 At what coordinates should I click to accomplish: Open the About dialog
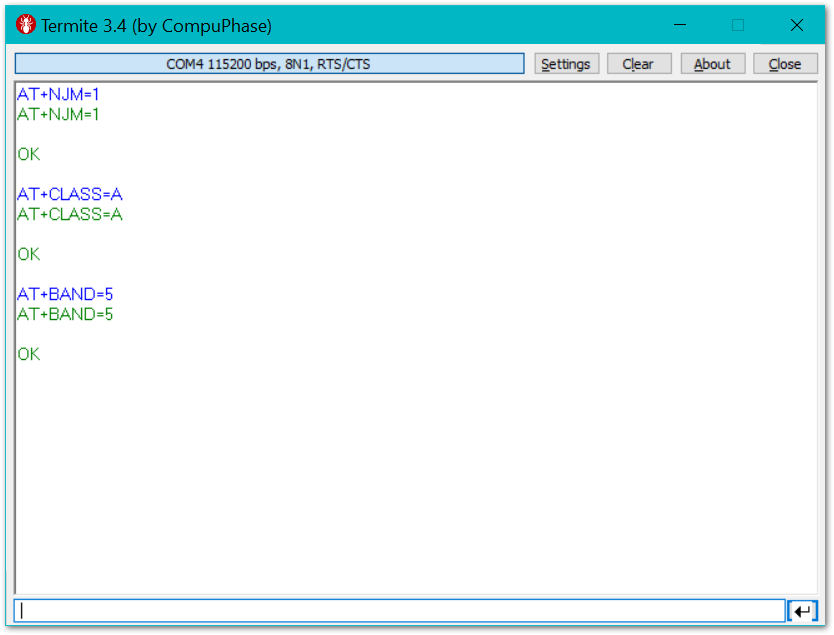coord(712,64)
